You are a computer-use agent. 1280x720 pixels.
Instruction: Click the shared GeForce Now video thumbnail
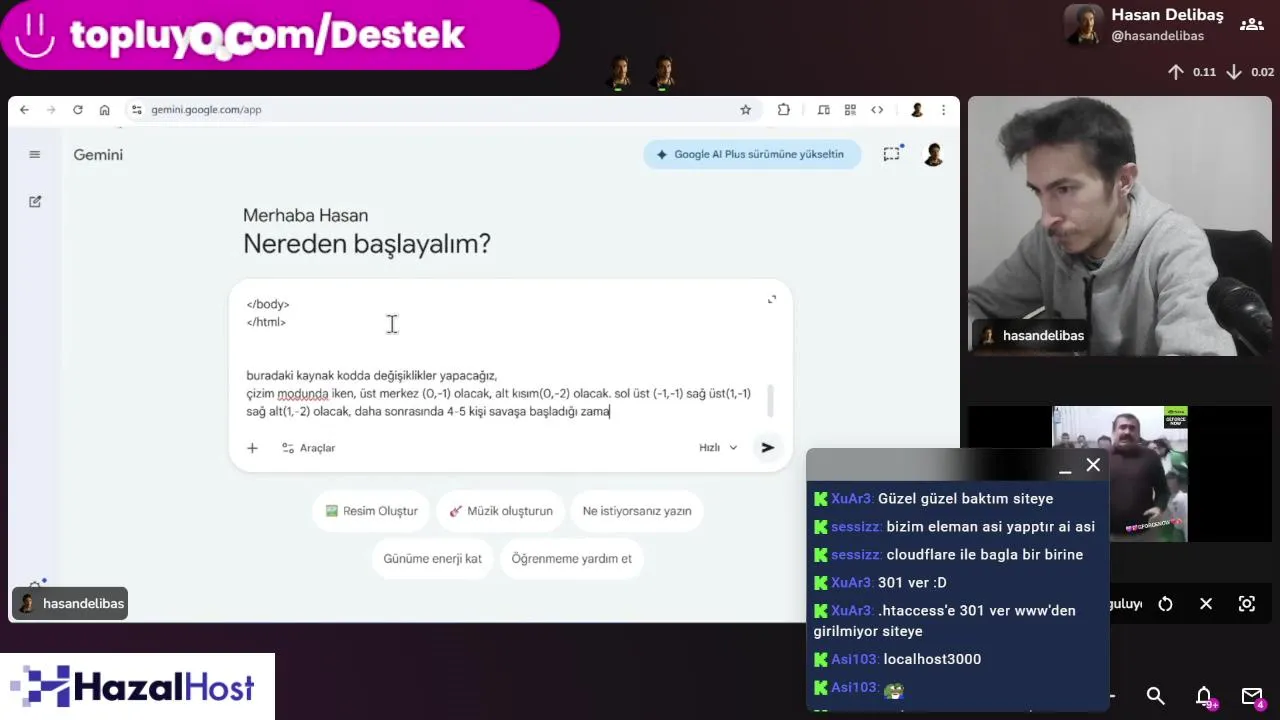click(x=1120, y=473)
